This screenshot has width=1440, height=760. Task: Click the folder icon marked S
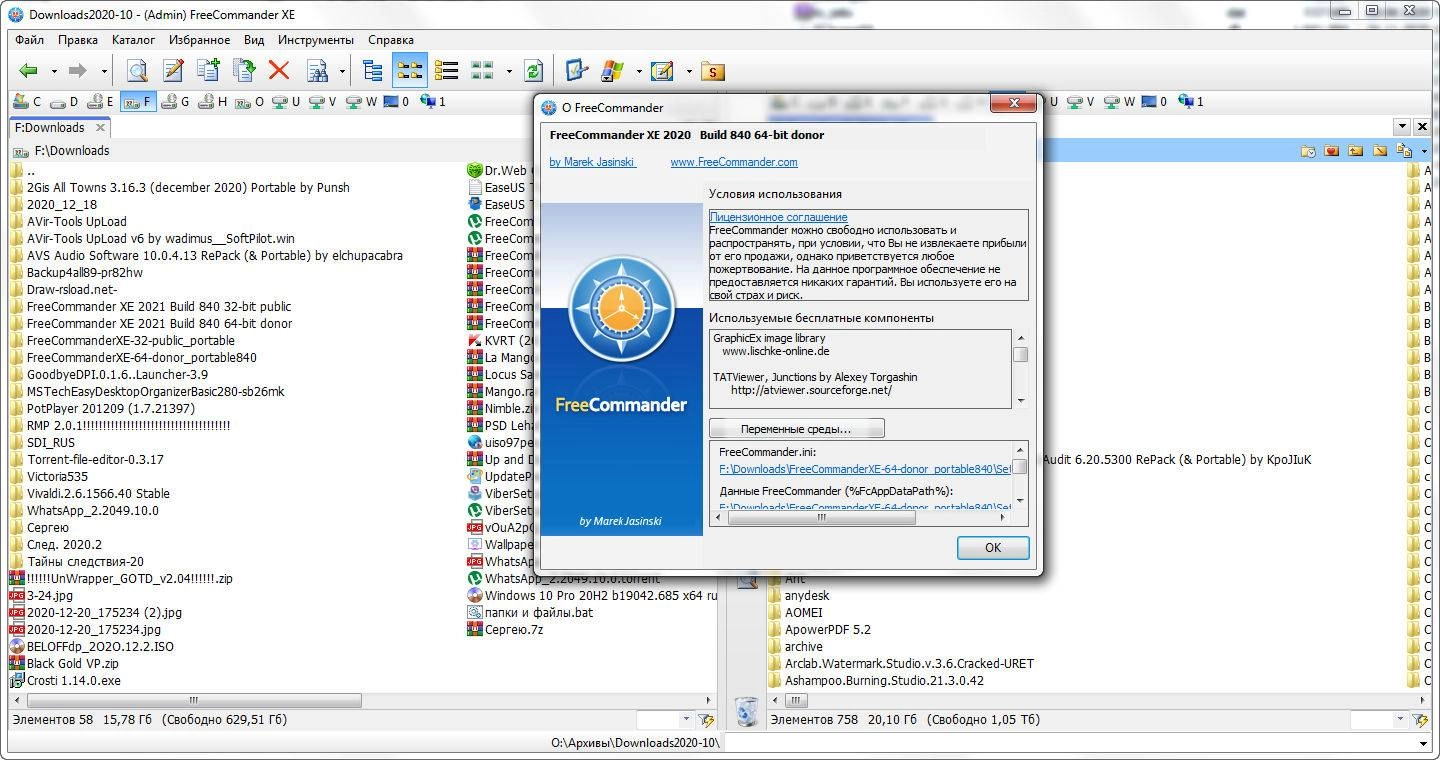pos(712,71)
